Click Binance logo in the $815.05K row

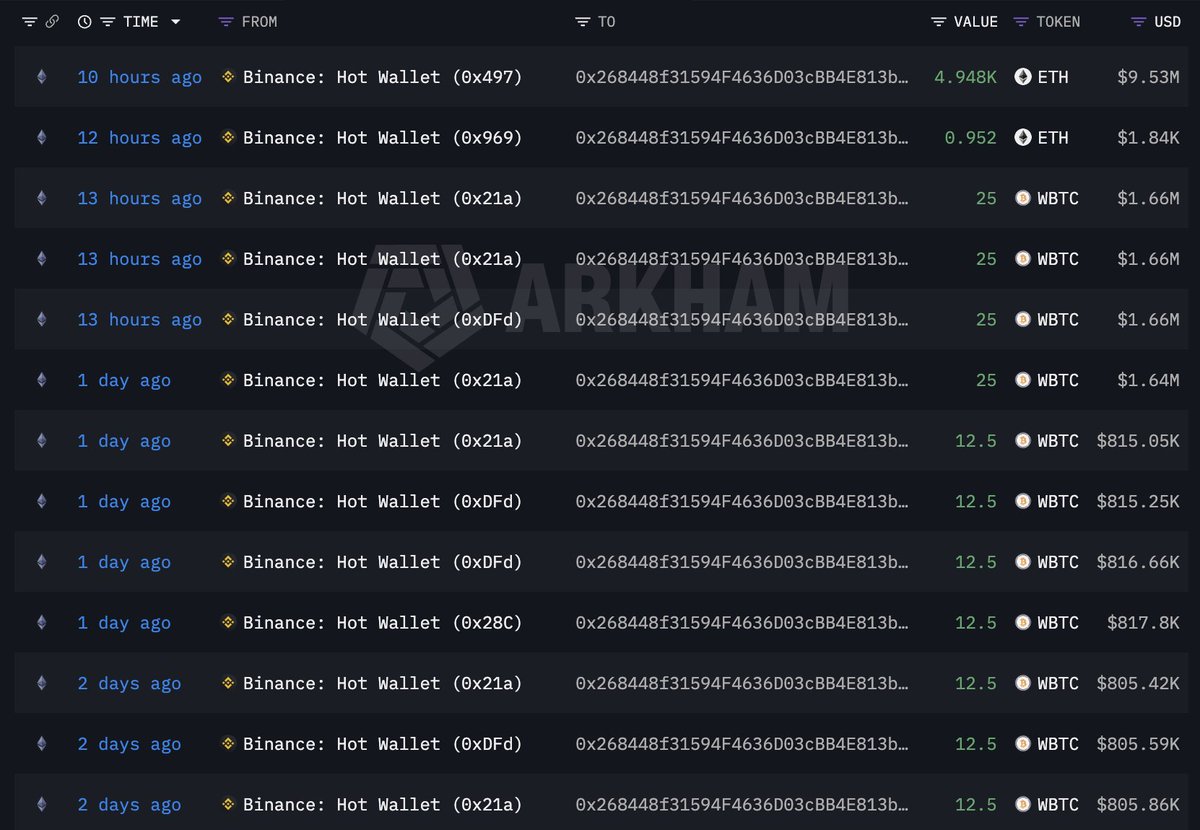(x=228, y=440)
